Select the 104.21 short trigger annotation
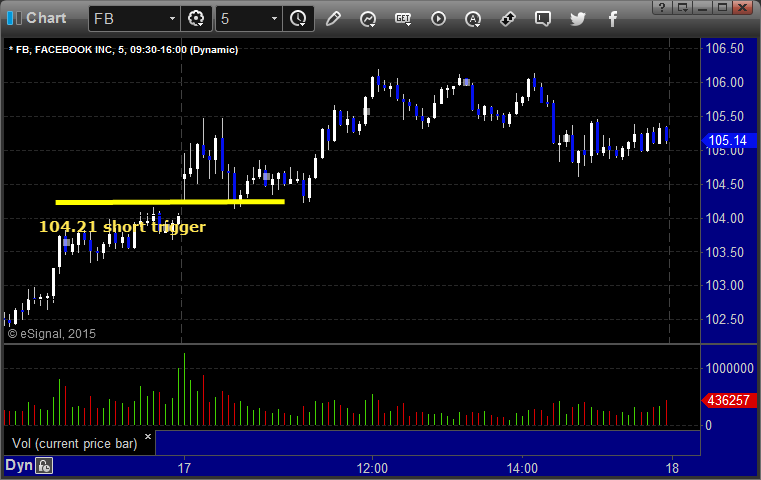The image size is (761, 480). tap(122, 227)
